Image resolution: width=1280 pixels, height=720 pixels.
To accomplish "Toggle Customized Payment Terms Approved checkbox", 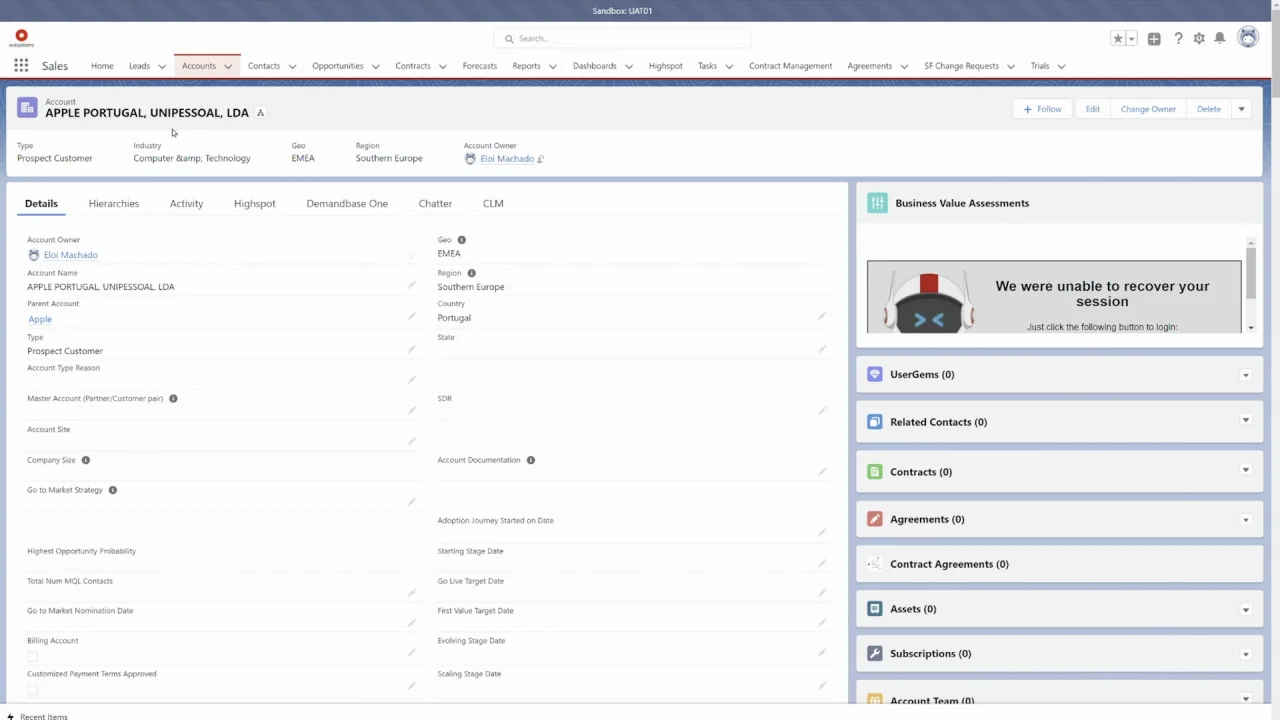I will 32,690.
